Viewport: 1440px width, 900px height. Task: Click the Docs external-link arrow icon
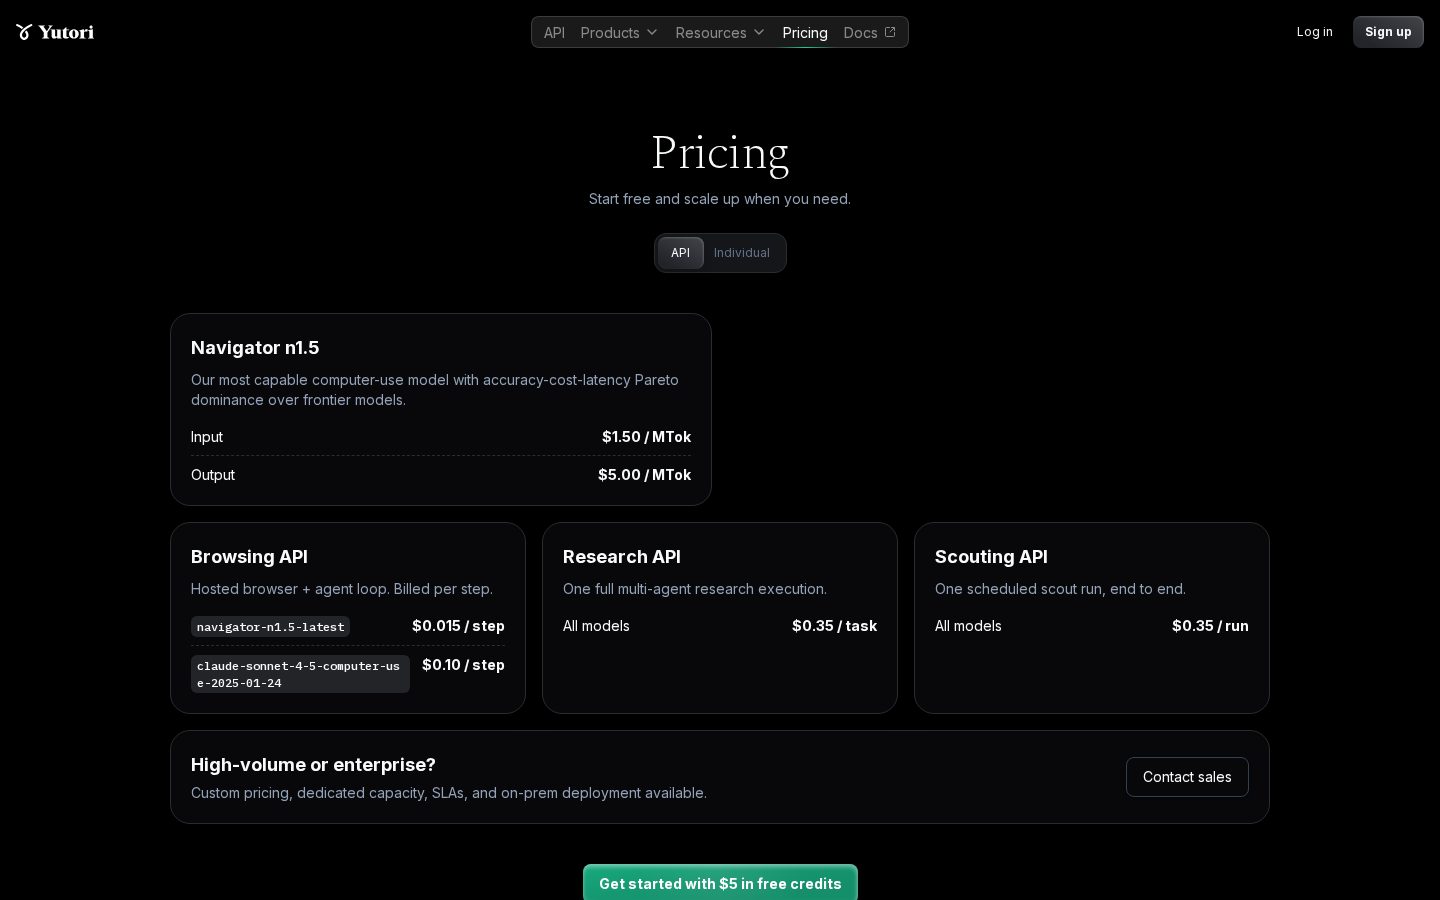point(890,32)
